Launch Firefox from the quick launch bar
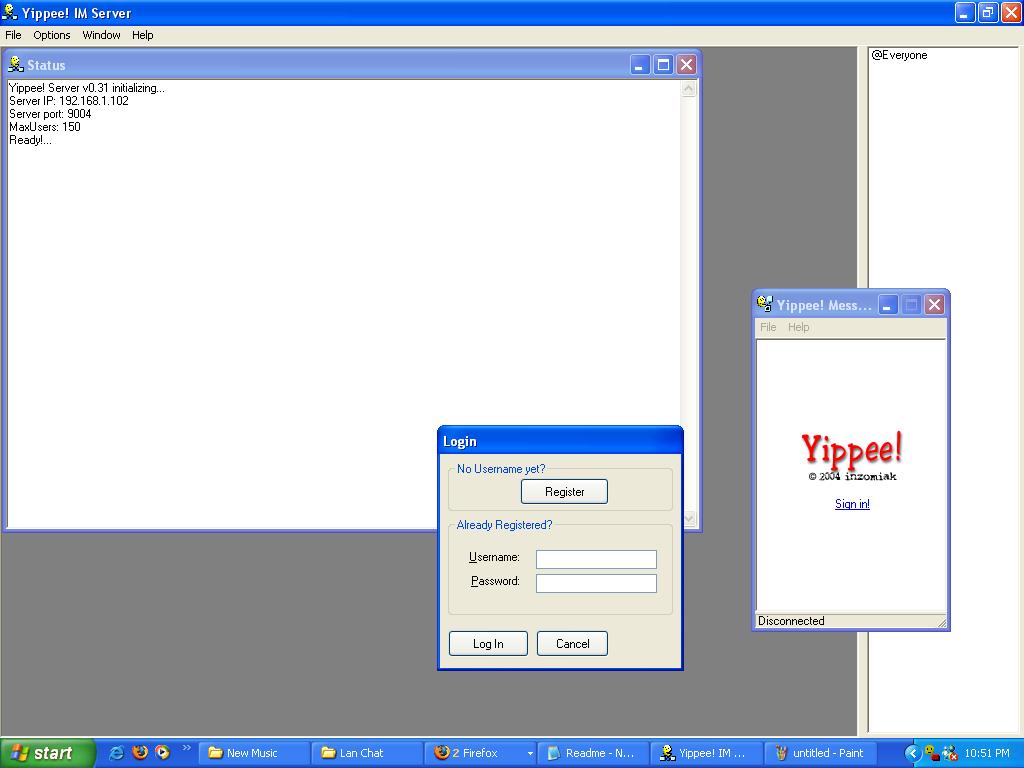This screenshot has height=768, width=1024. pos(140,753)
